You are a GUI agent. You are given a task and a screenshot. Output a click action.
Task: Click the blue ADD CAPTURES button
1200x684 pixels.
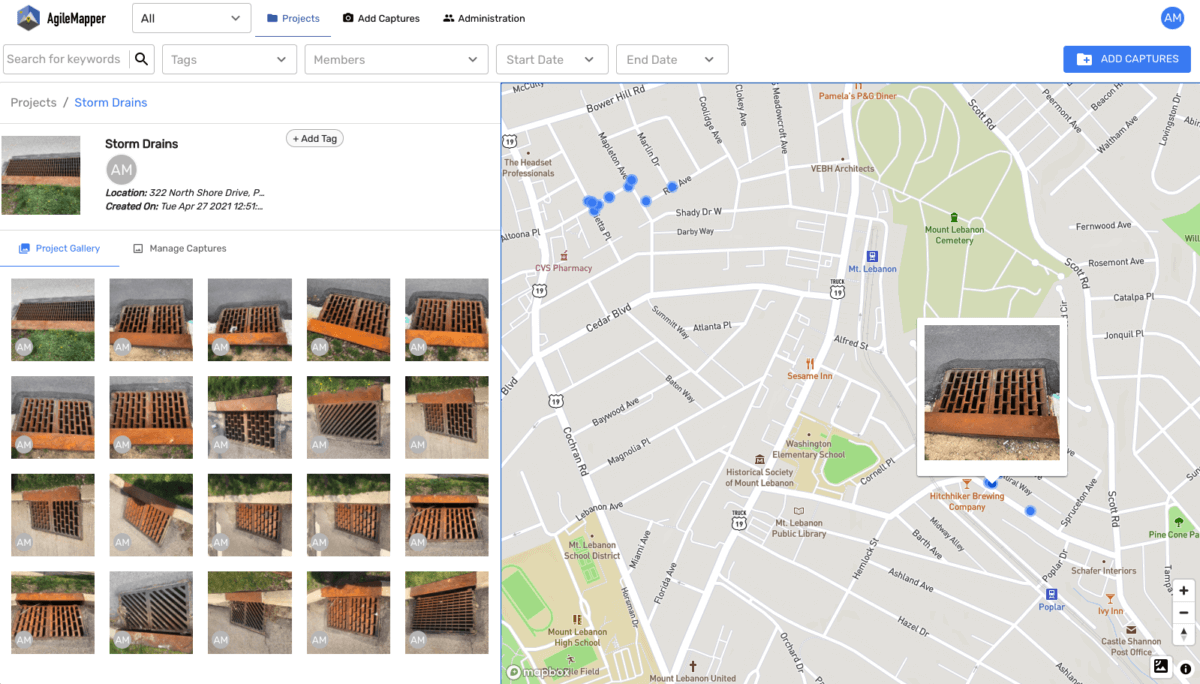[1127, 59]
